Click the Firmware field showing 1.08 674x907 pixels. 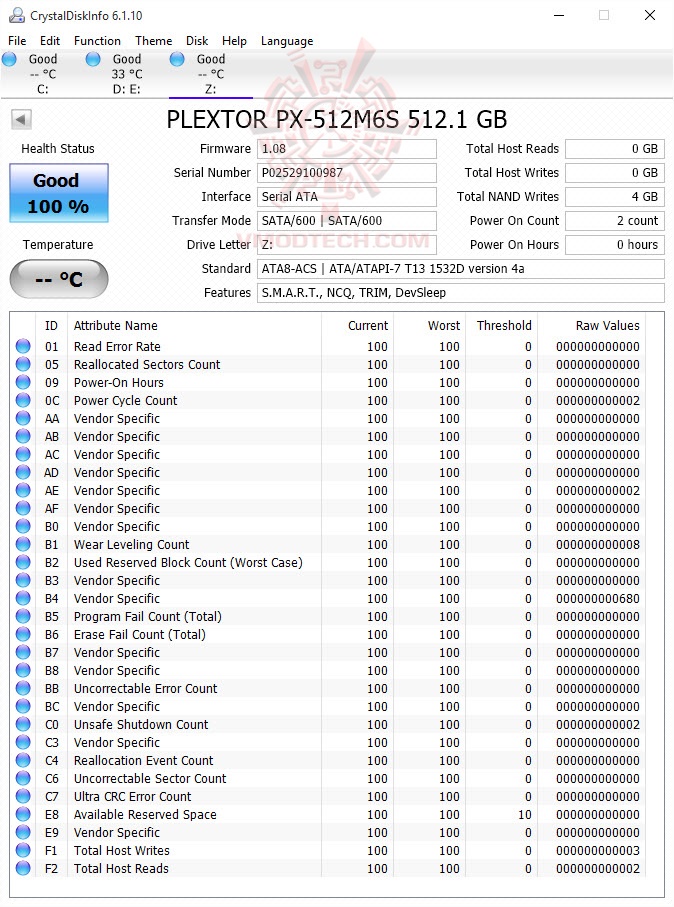[x=347, y=149]
